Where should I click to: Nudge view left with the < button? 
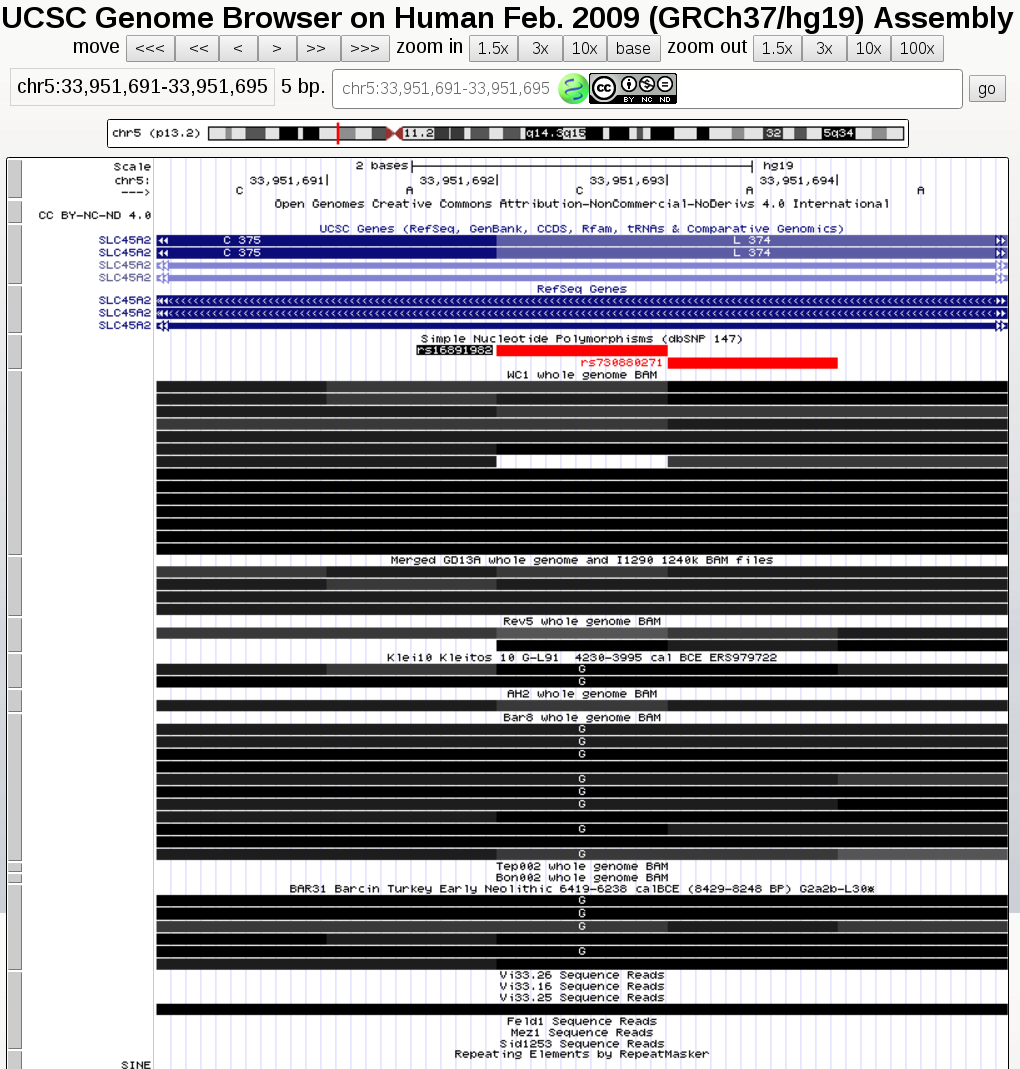(238, 48)
